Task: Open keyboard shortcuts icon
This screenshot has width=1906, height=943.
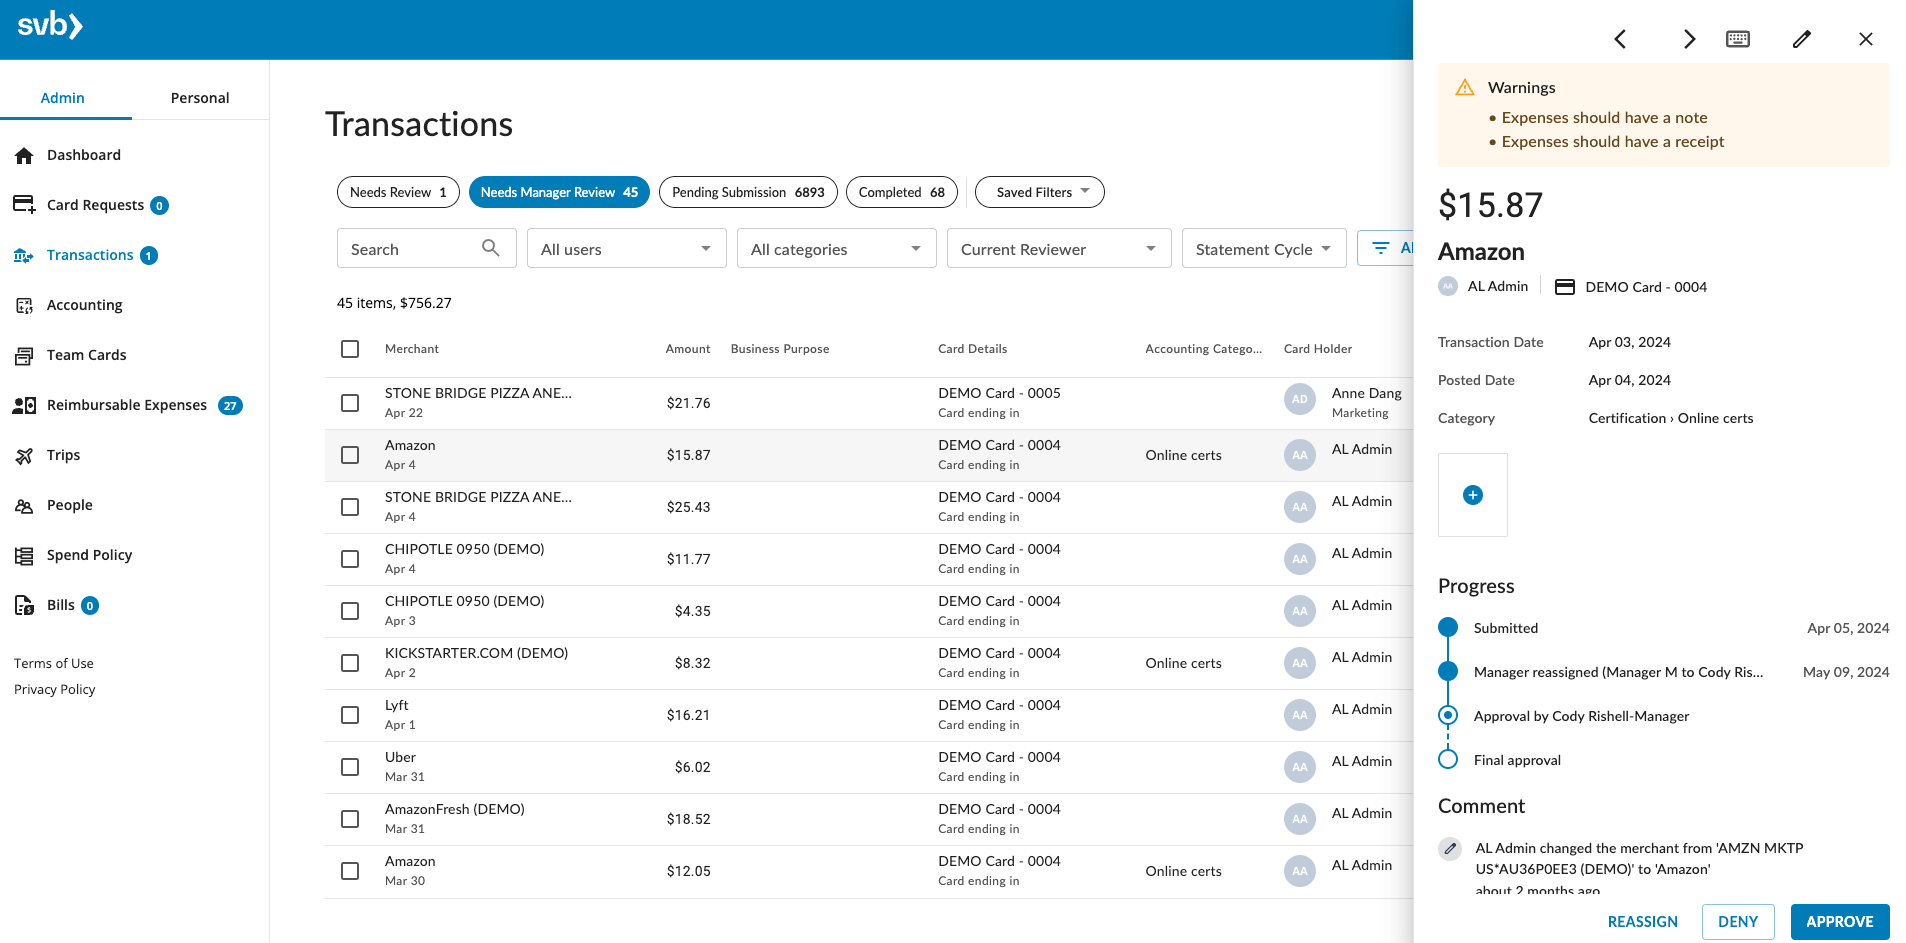Action: [1738, 39]
